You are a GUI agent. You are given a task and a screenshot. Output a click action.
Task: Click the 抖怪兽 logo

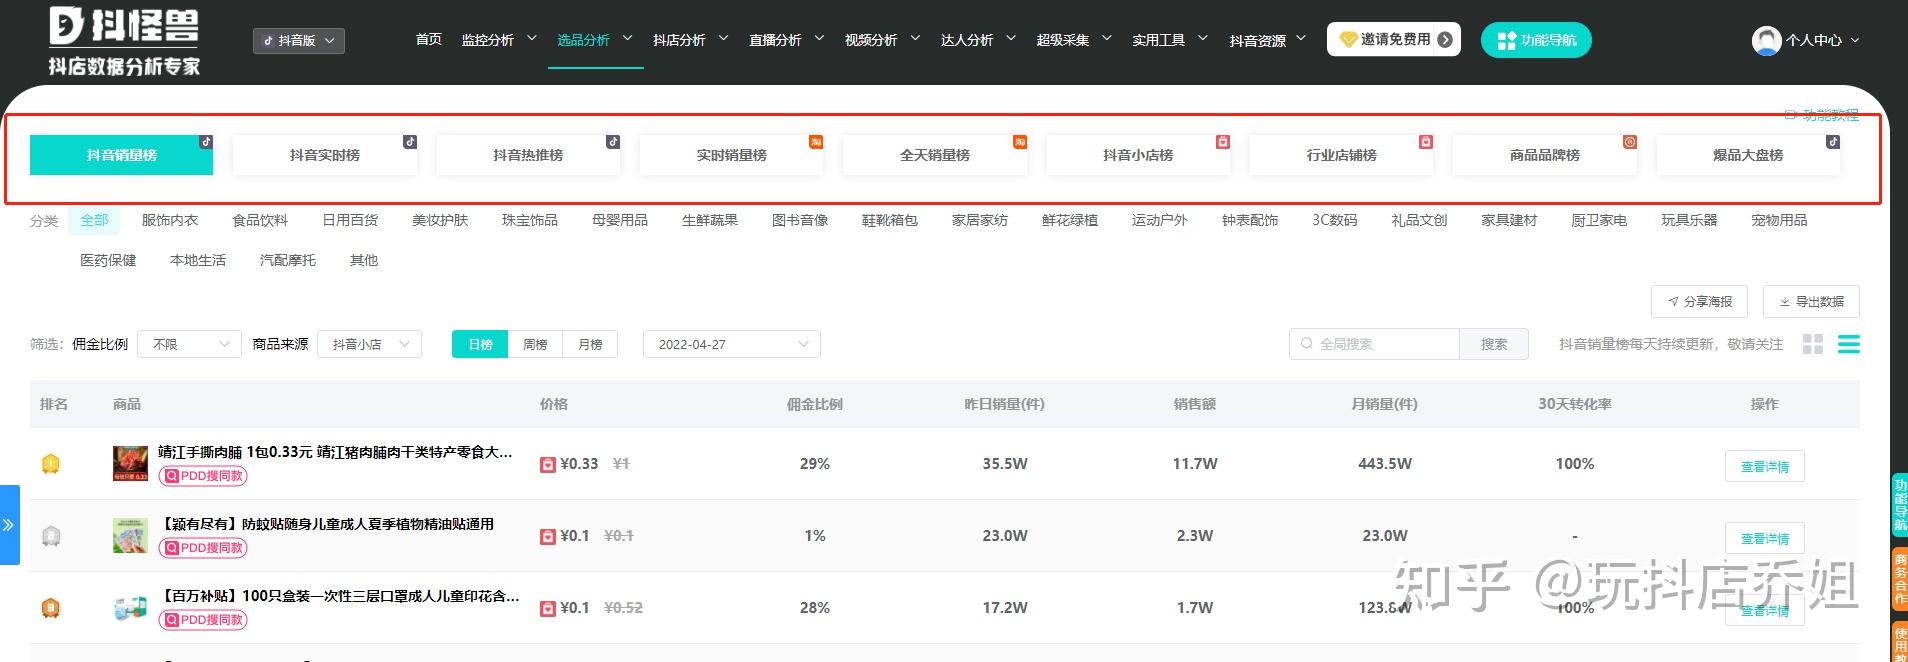[124, 41]
